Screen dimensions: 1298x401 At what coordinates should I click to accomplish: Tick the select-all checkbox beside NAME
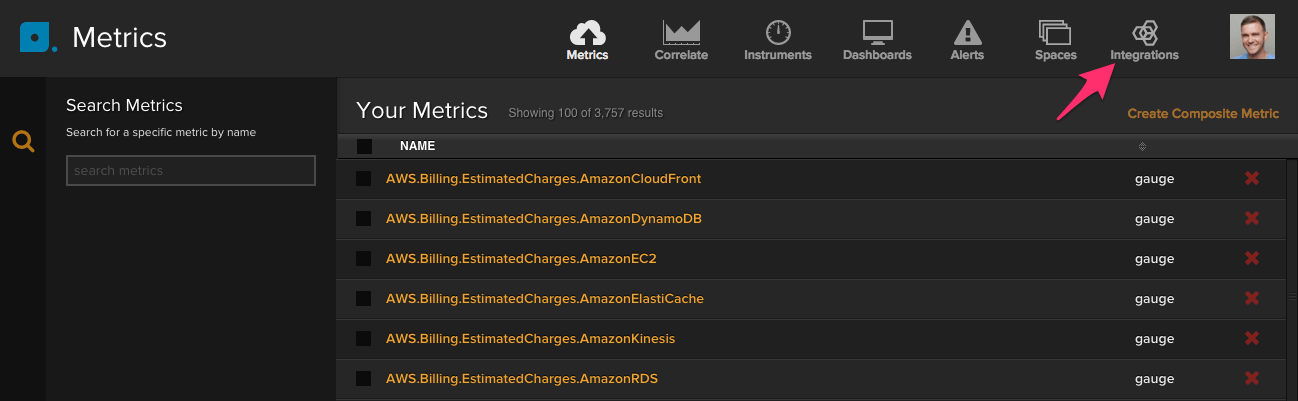click(x=364, y=146)
